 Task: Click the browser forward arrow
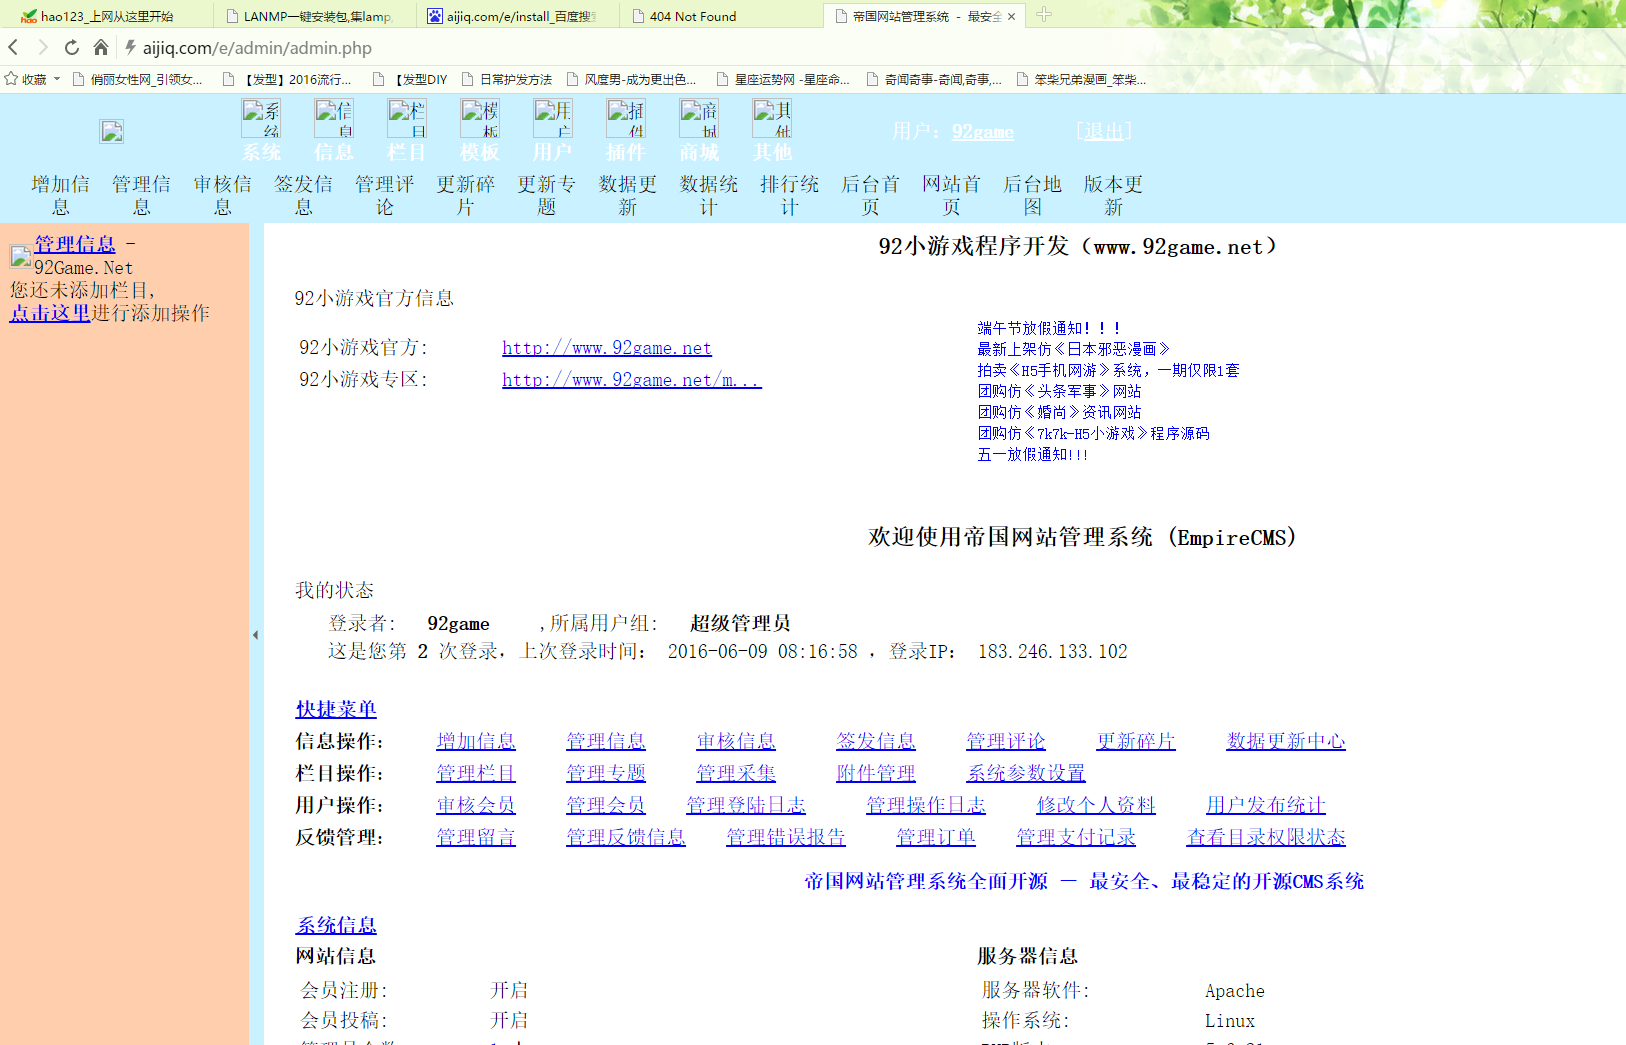click(x=42, y=47)
